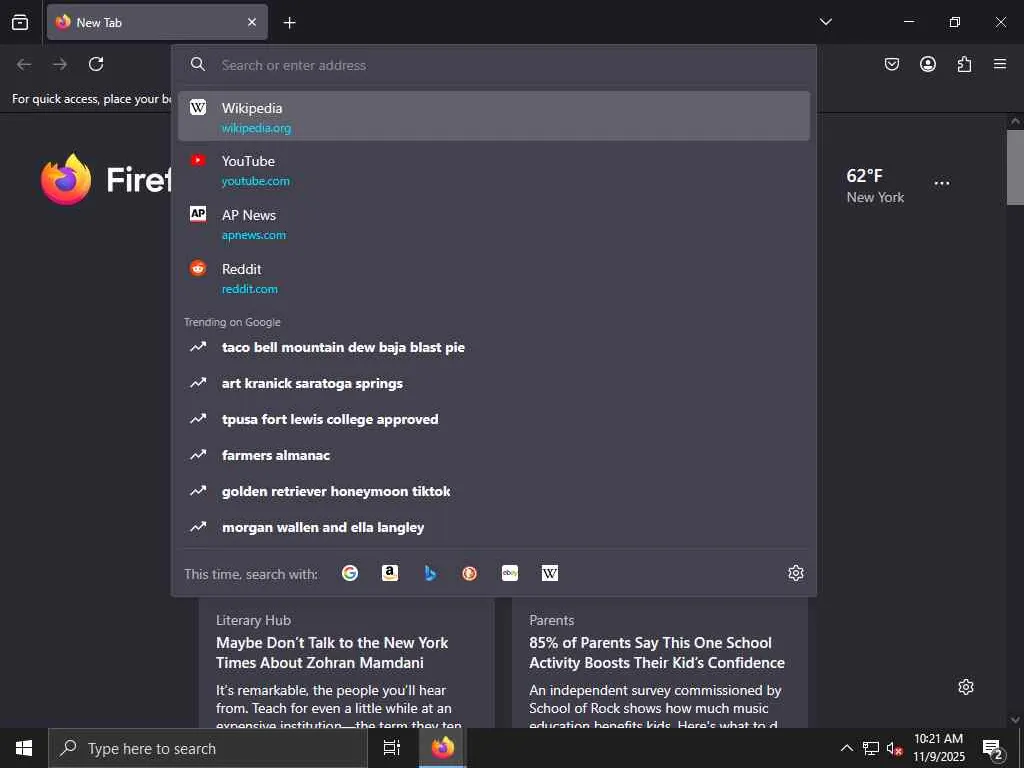The image size is (1024, 768).
Task: Click Firefox icon in the taskbar
Action: (442, 748)
